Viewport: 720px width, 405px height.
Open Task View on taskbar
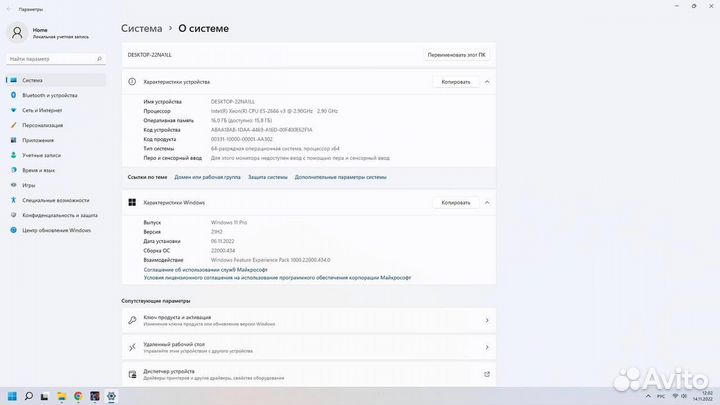45,396
